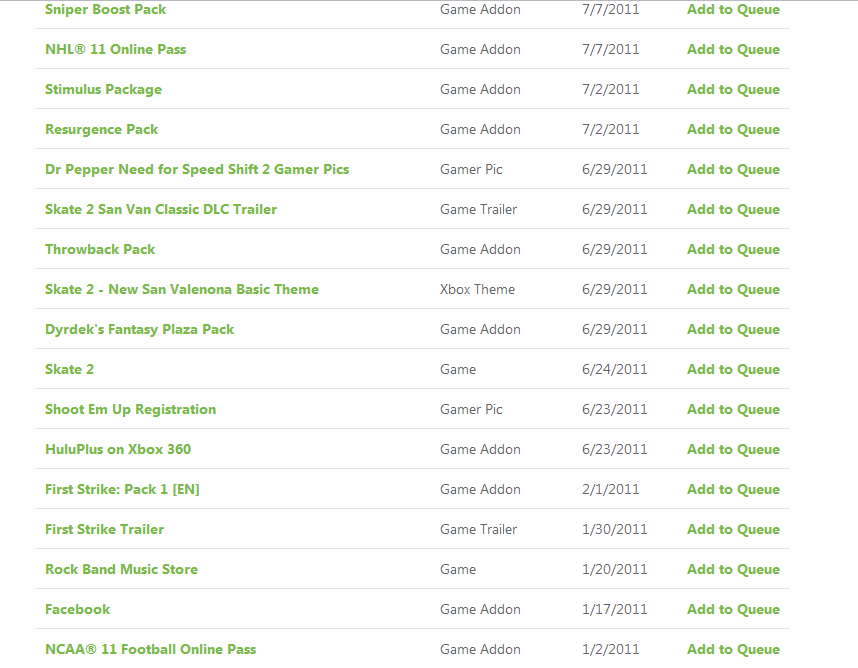This screenshot has width=858, height=668.
Task: Select Game Trailer type in First Strike Trailer row
Action: (478, 529)
